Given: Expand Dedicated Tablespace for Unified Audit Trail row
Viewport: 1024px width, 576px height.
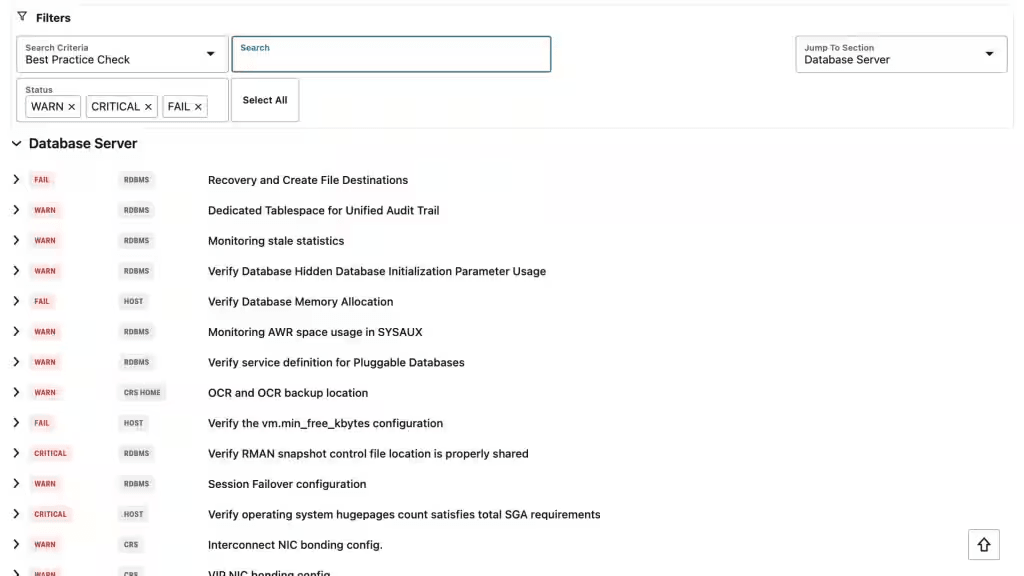Looking at the screenshot, I should pos(16,210).
